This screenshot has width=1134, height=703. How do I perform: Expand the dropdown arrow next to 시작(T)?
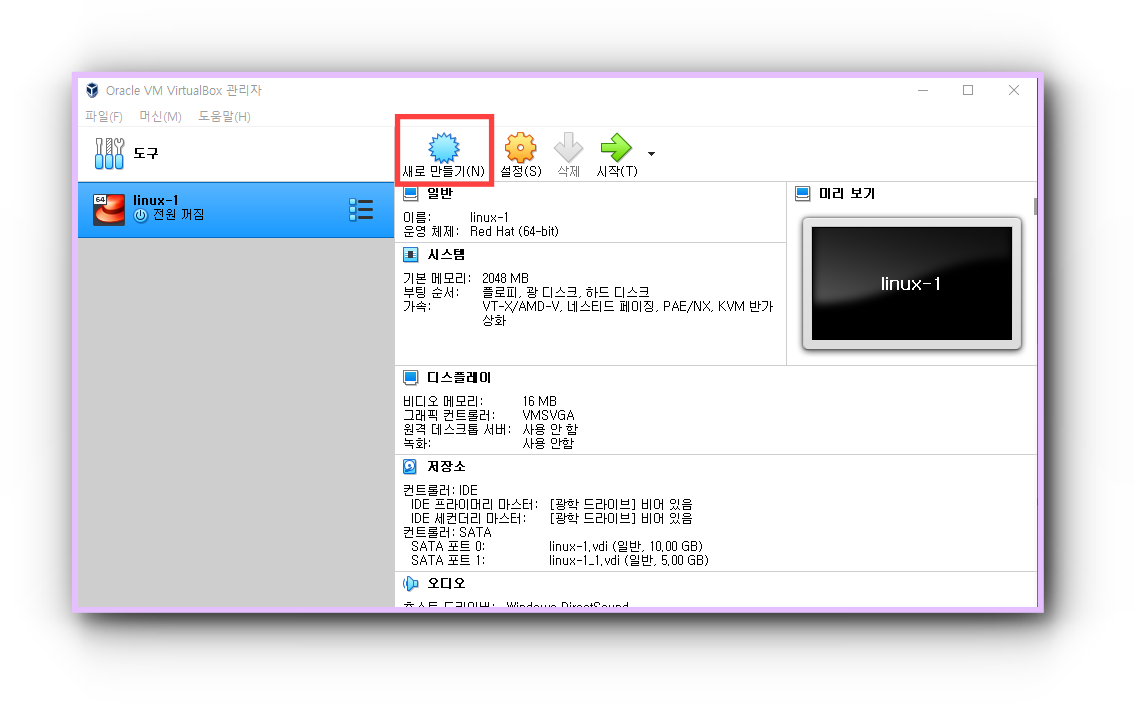[652, 153]
